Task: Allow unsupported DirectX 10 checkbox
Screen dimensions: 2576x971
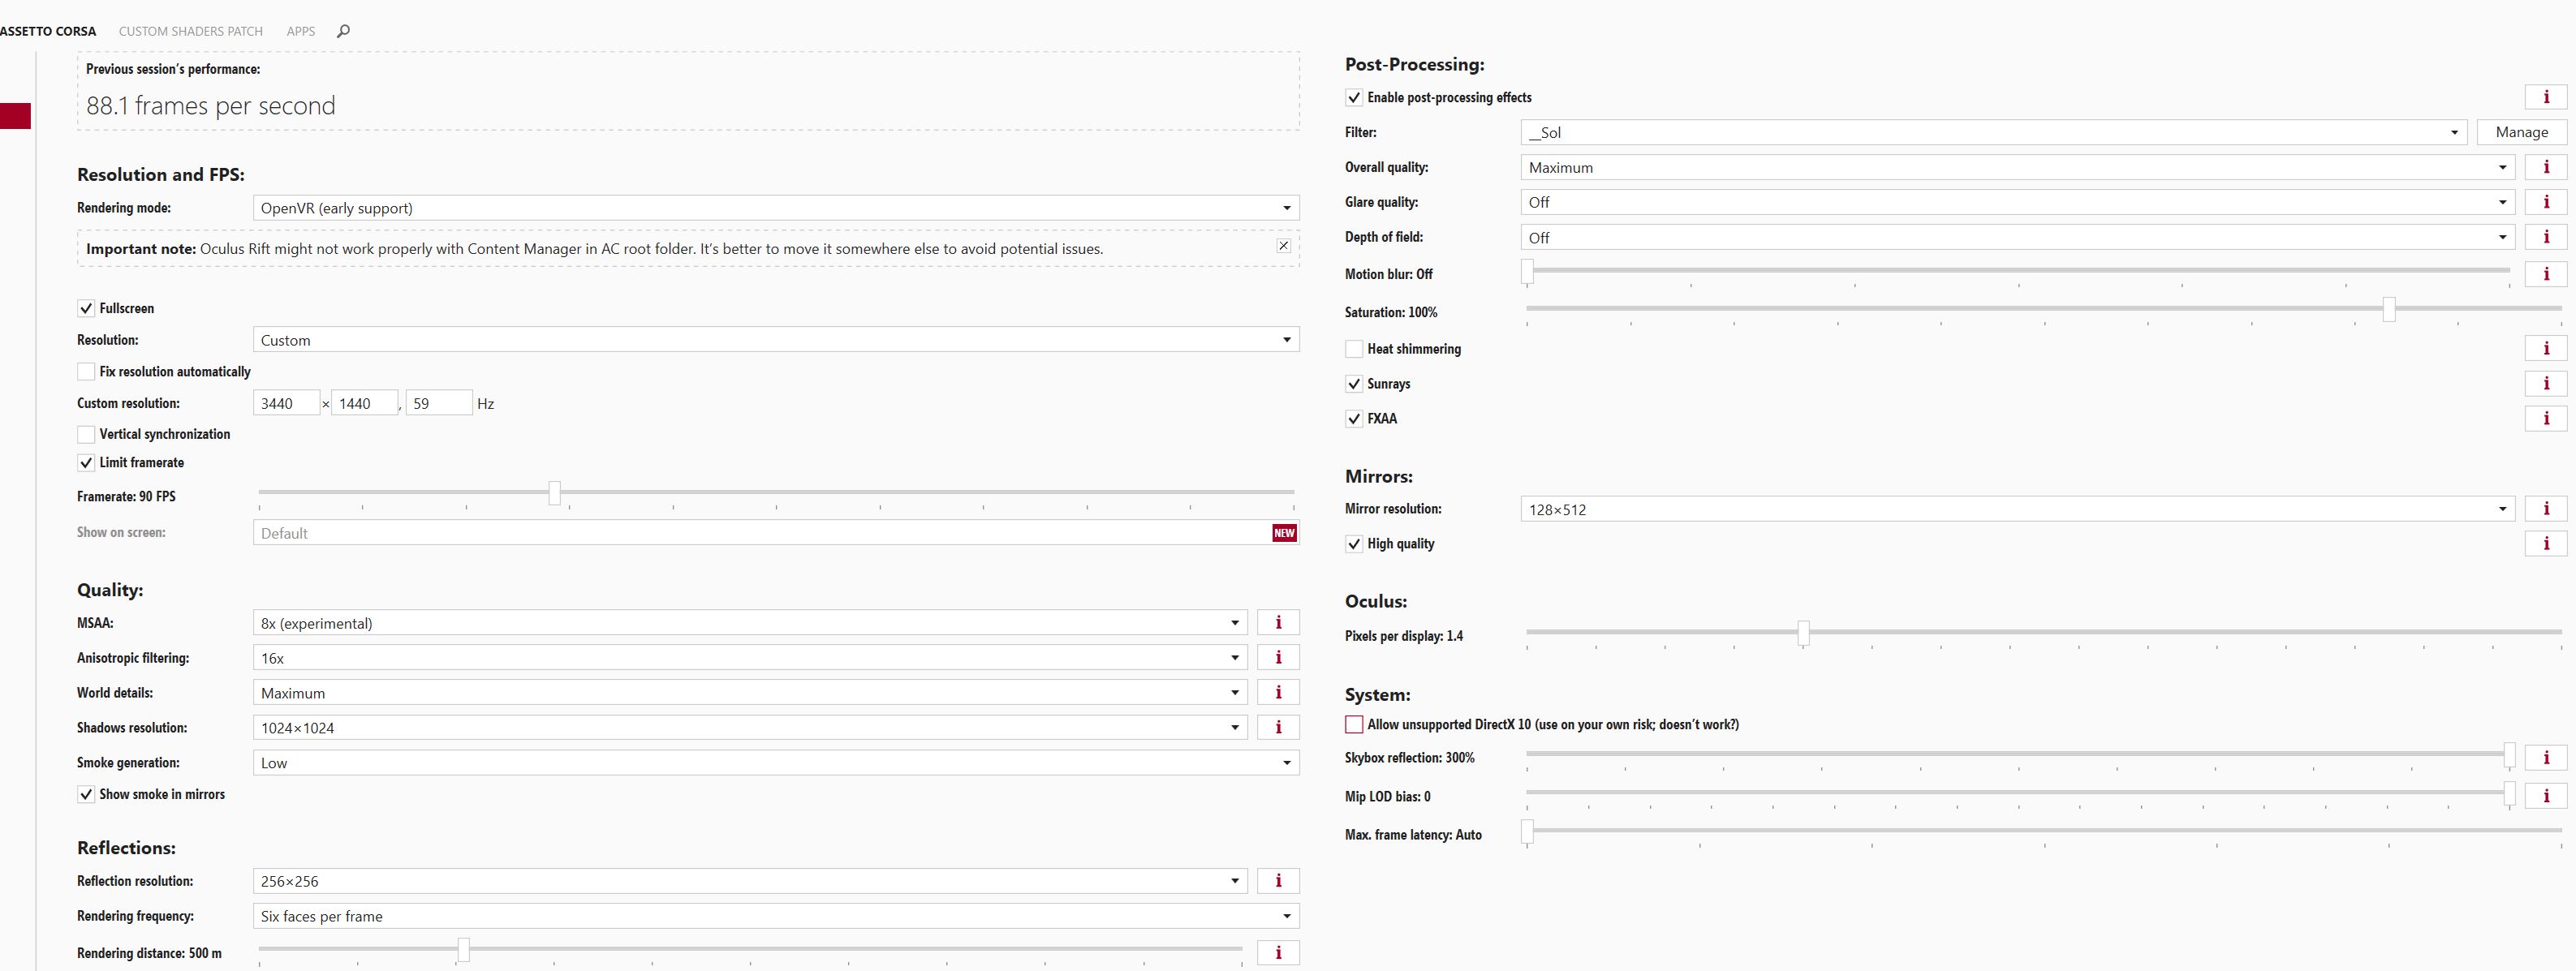Action: [1354, 724]
